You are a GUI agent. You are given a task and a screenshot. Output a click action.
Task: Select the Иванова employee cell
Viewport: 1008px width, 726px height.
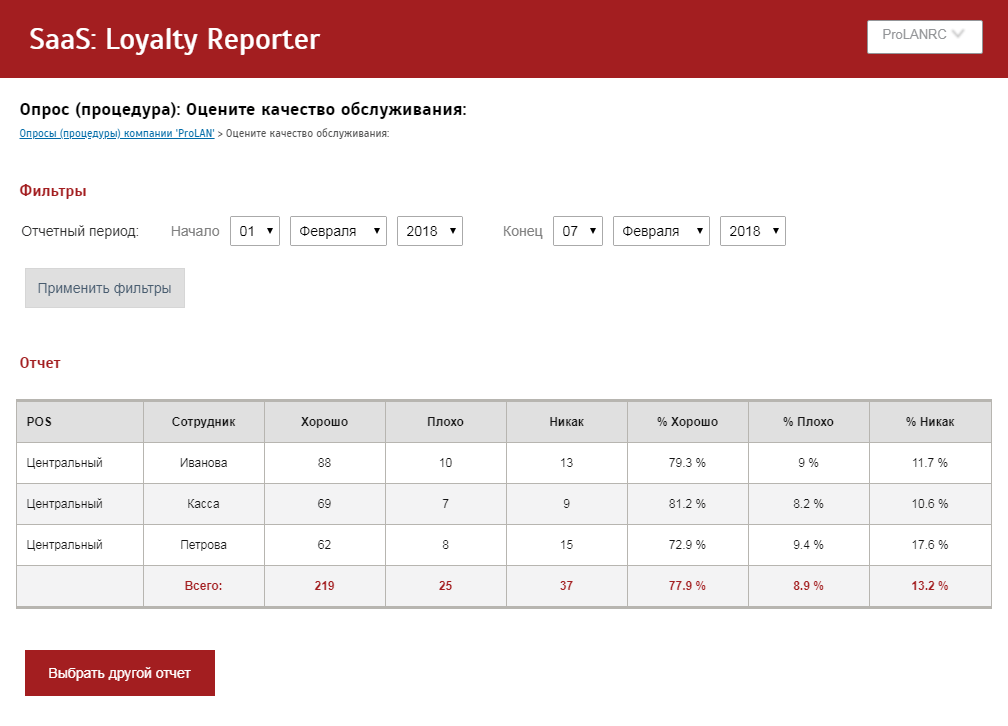pos(204,463)
